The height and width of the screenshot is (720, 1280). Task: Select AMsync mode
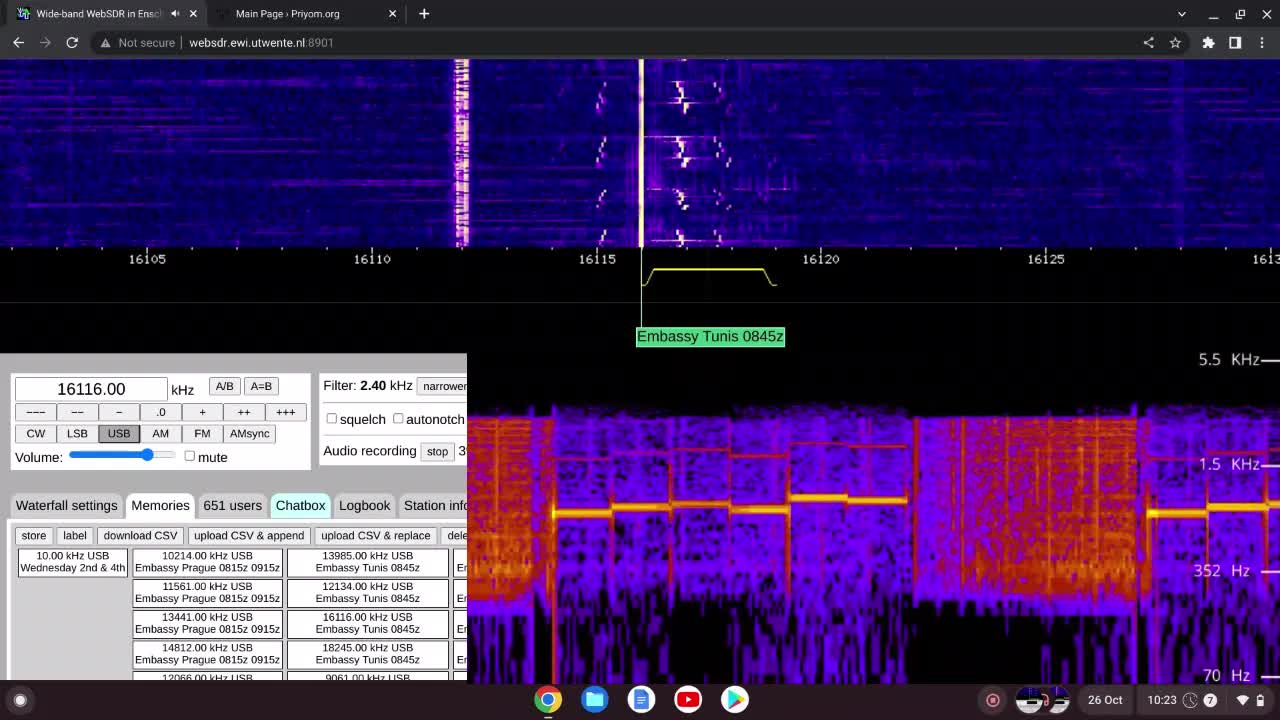[249, 433]
